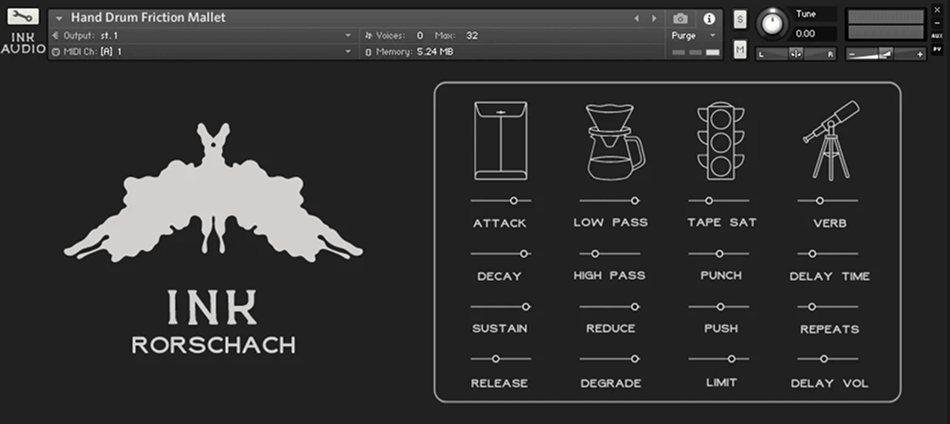Click the coffee dripper icon
Screen dimensions: 950x424
tap(614, 142)
